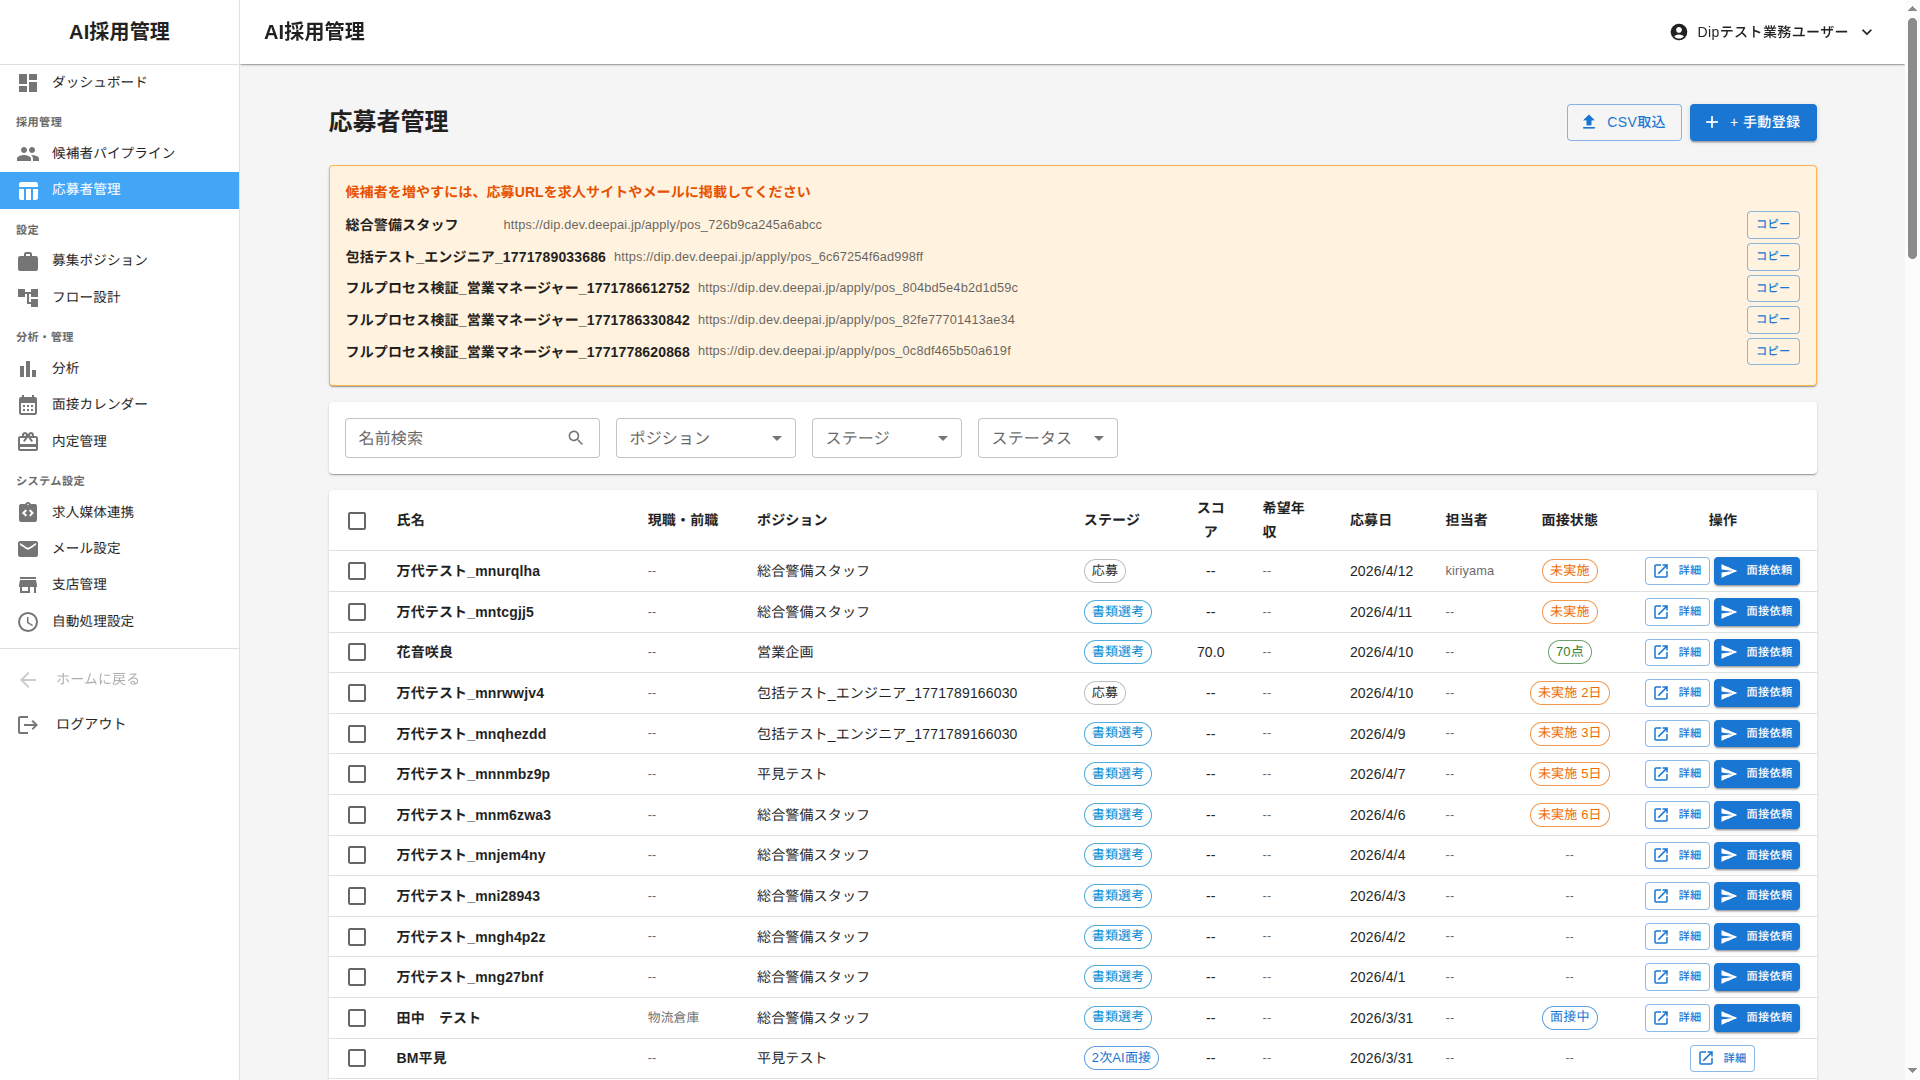
Task: Click the 応募者管理 table icon
Action: pyautogui.click(x=28, y=190)
